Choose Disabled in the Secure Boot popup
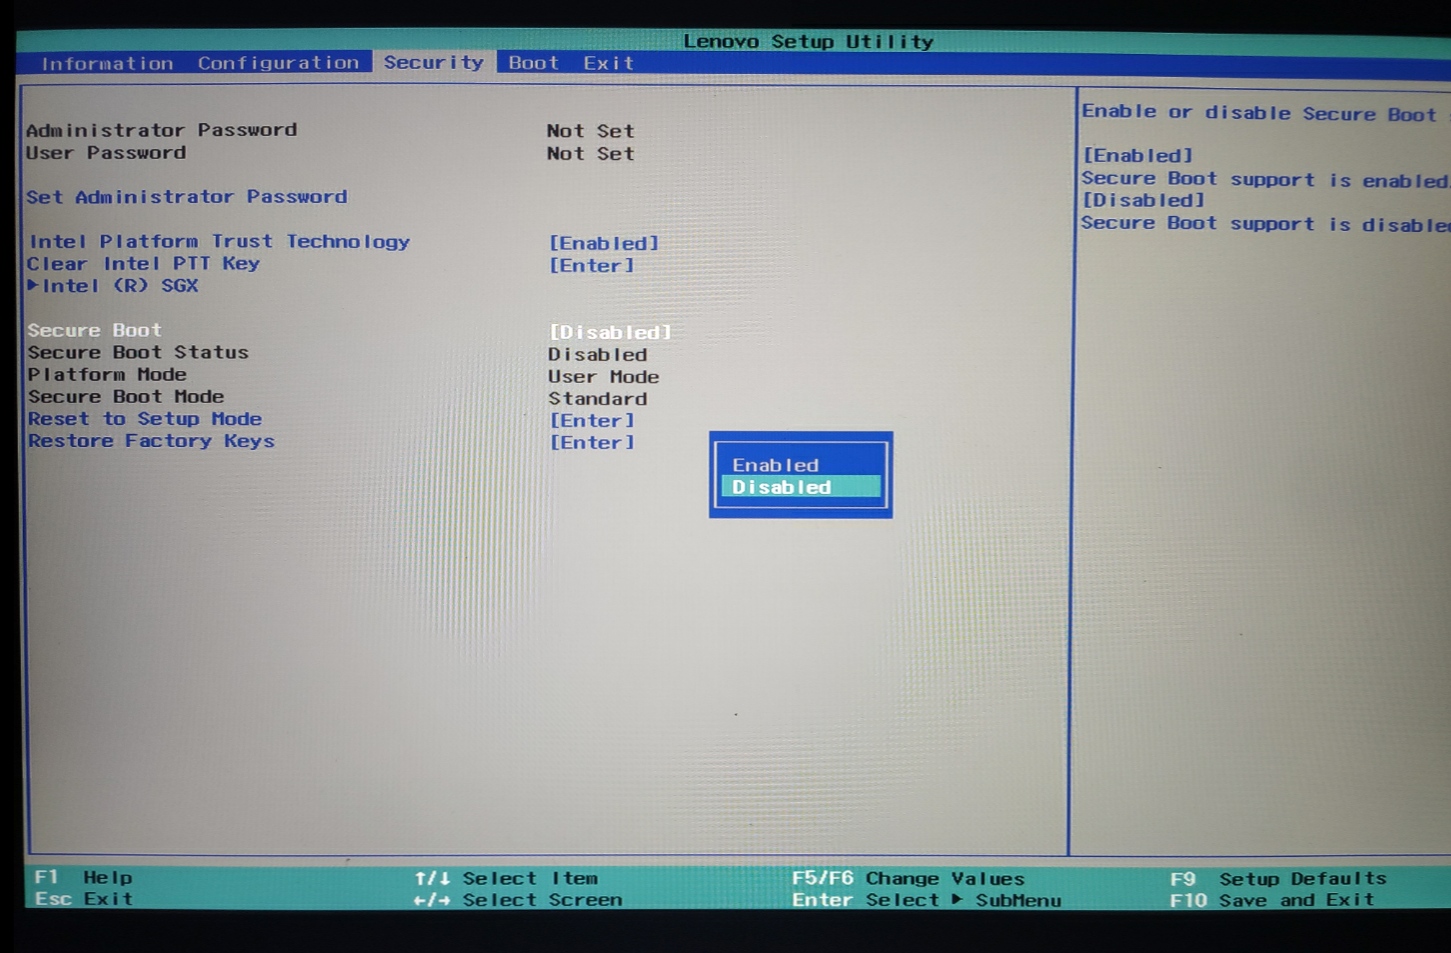Screen dimensions: 1451x953 800,487
